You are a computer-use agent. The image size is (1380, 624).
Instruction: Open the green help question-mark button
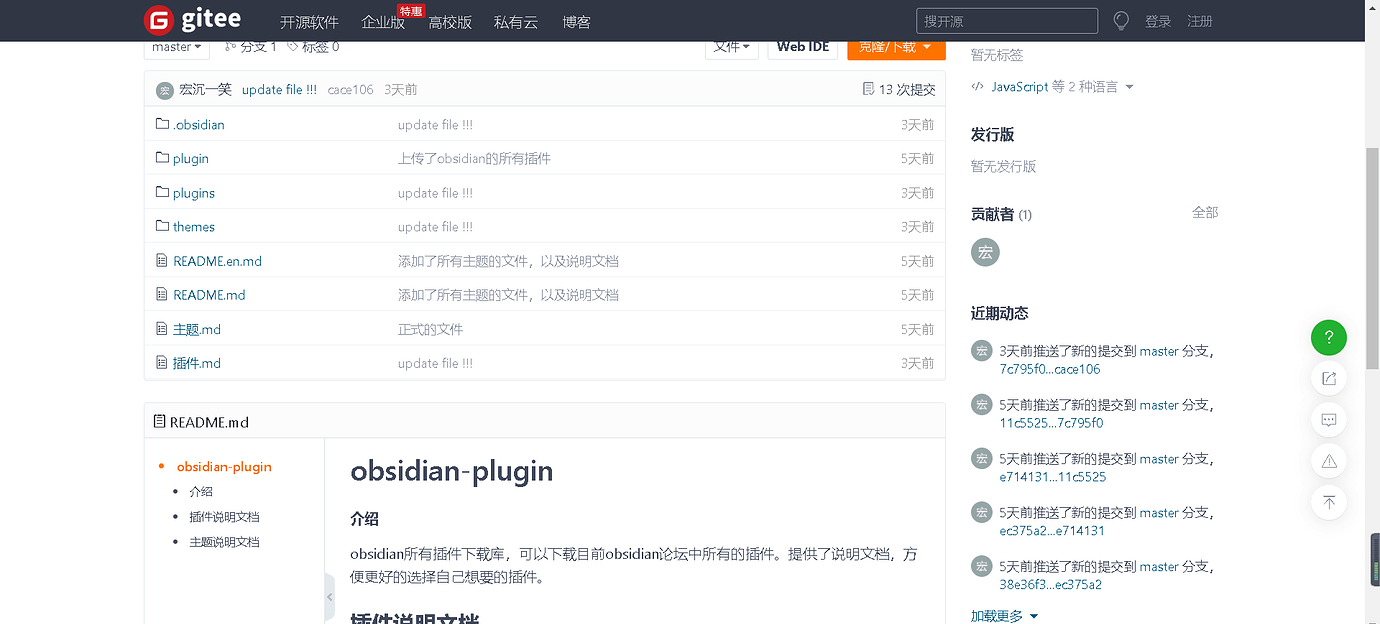(1329, 337)
